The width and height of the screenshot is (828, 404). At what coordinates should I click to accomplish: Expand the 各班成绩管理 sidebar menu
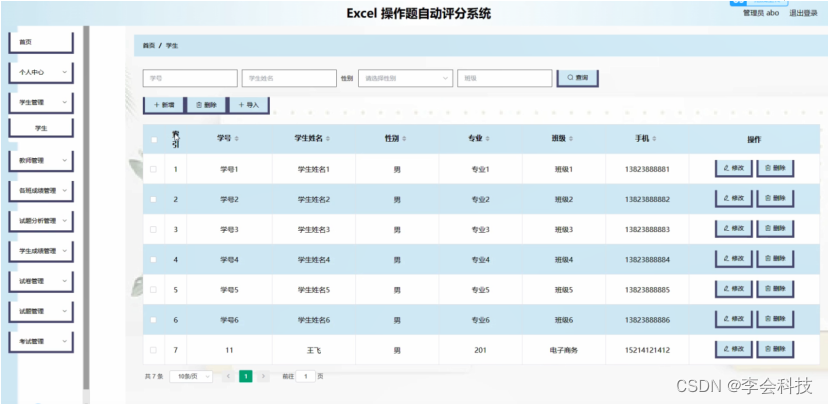41,191
